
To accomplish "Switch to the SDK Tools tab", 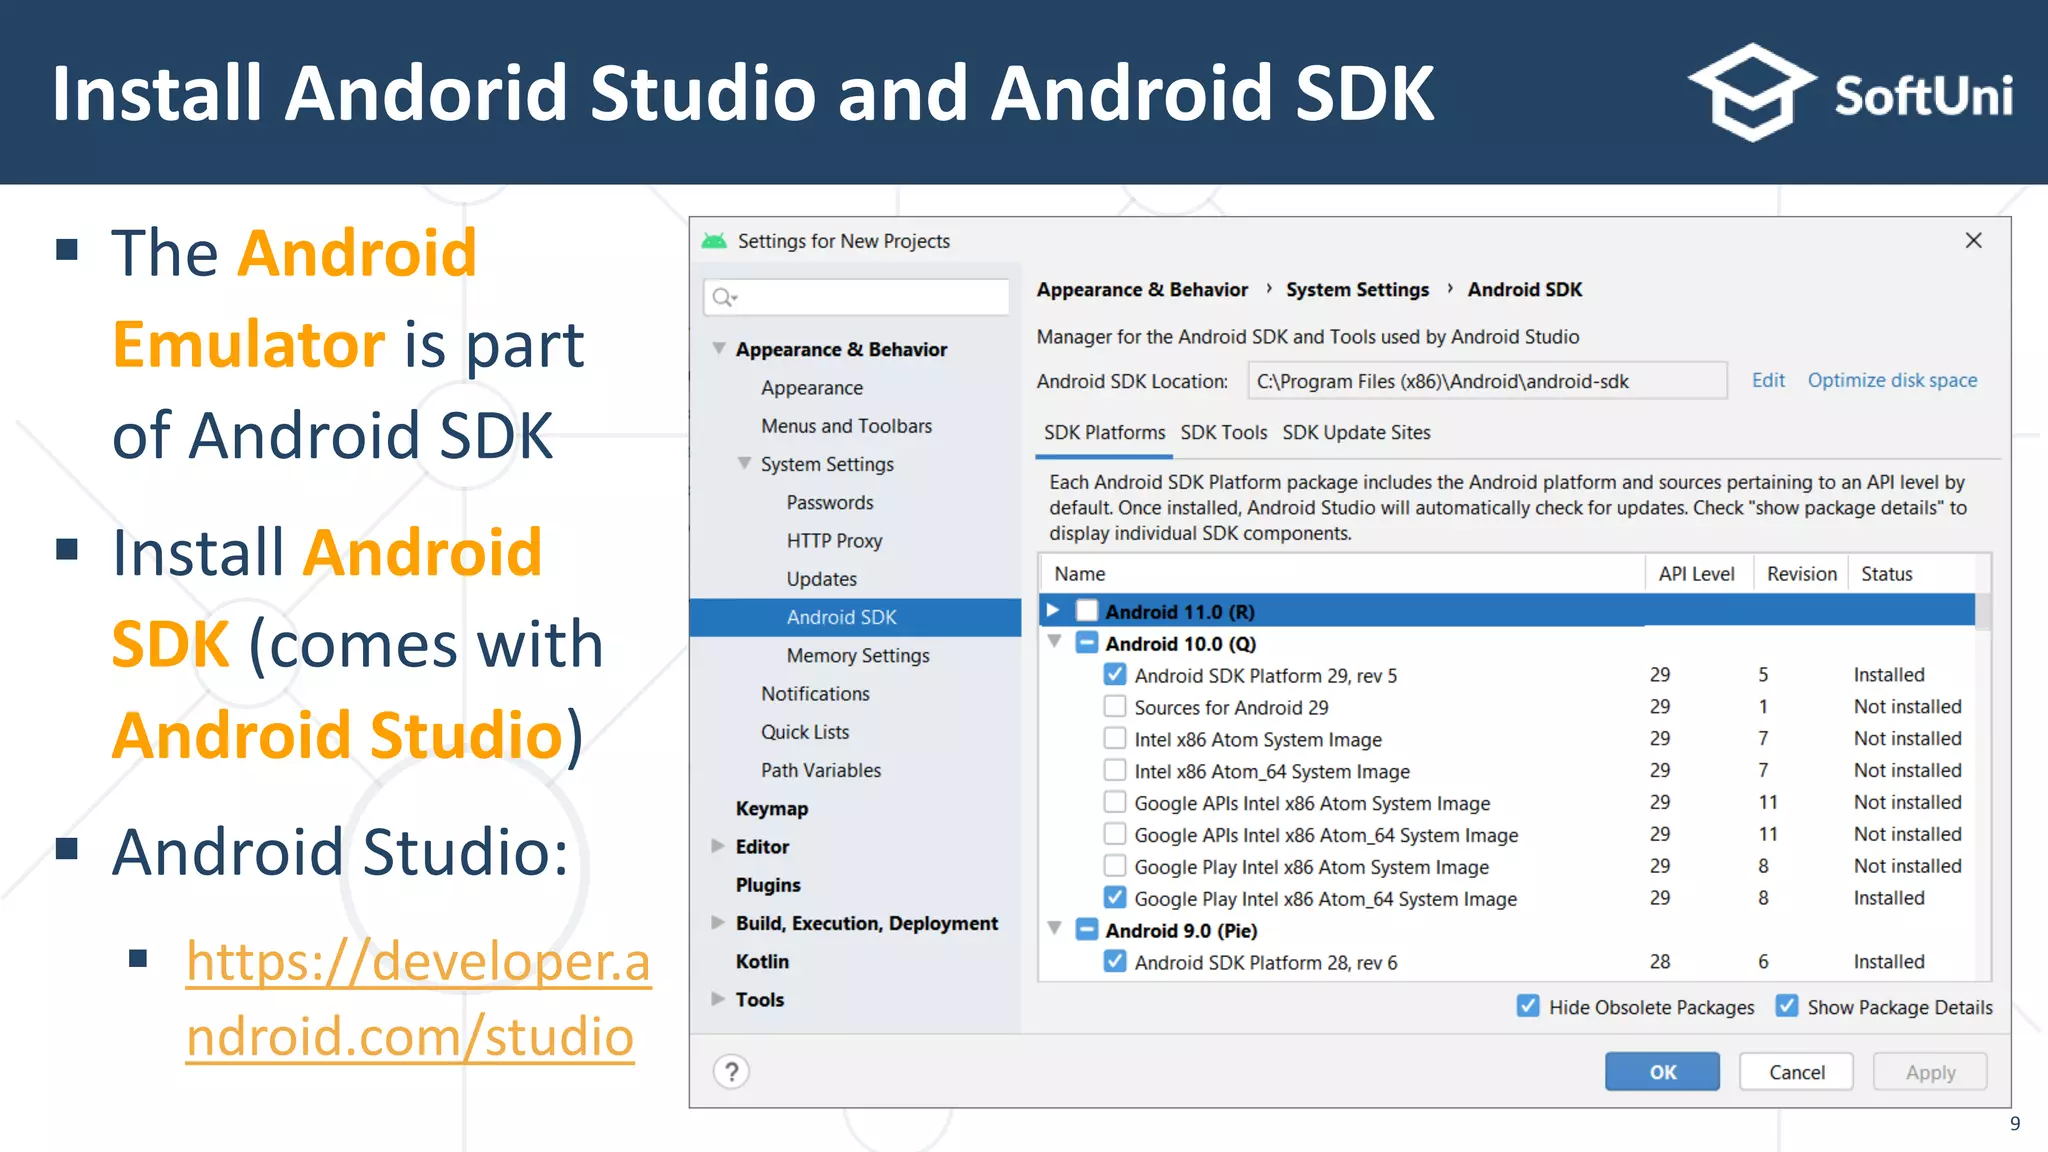I will [x=1223, y=433].
